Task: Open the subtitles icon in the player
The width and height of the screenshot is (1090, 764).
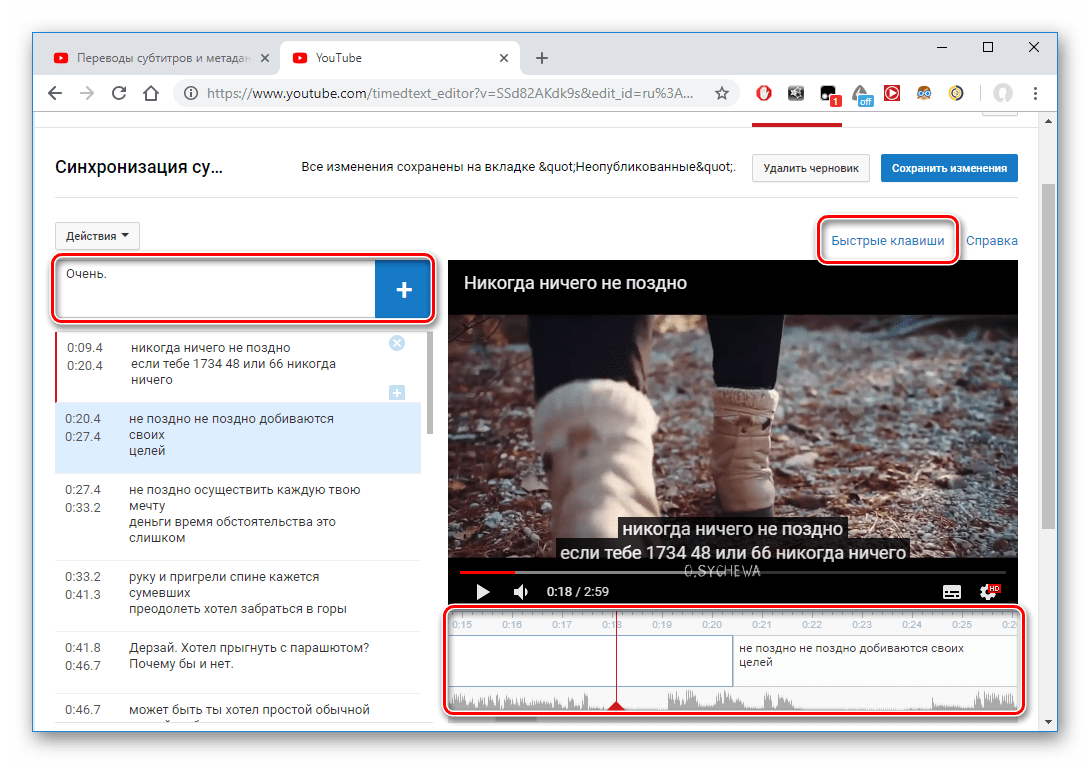Action: (x=951, y=591)
